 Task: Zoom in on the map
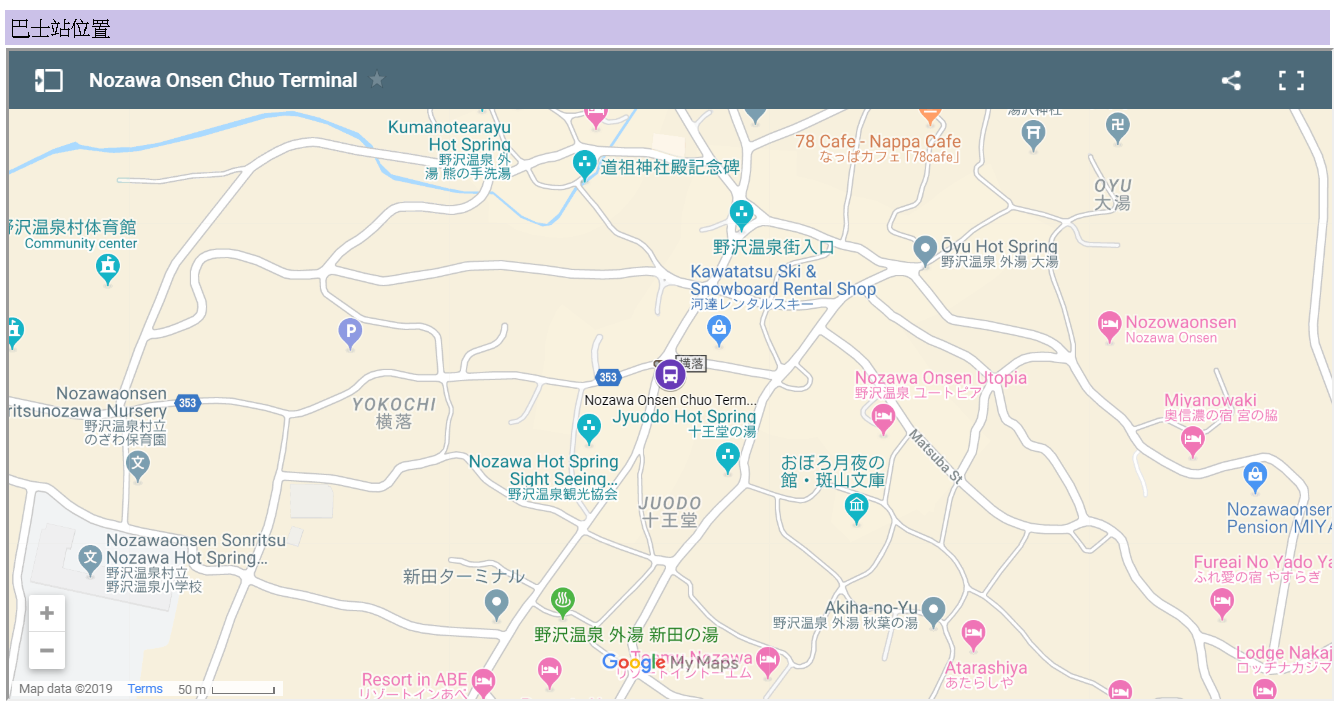click(x=47, y=613)
